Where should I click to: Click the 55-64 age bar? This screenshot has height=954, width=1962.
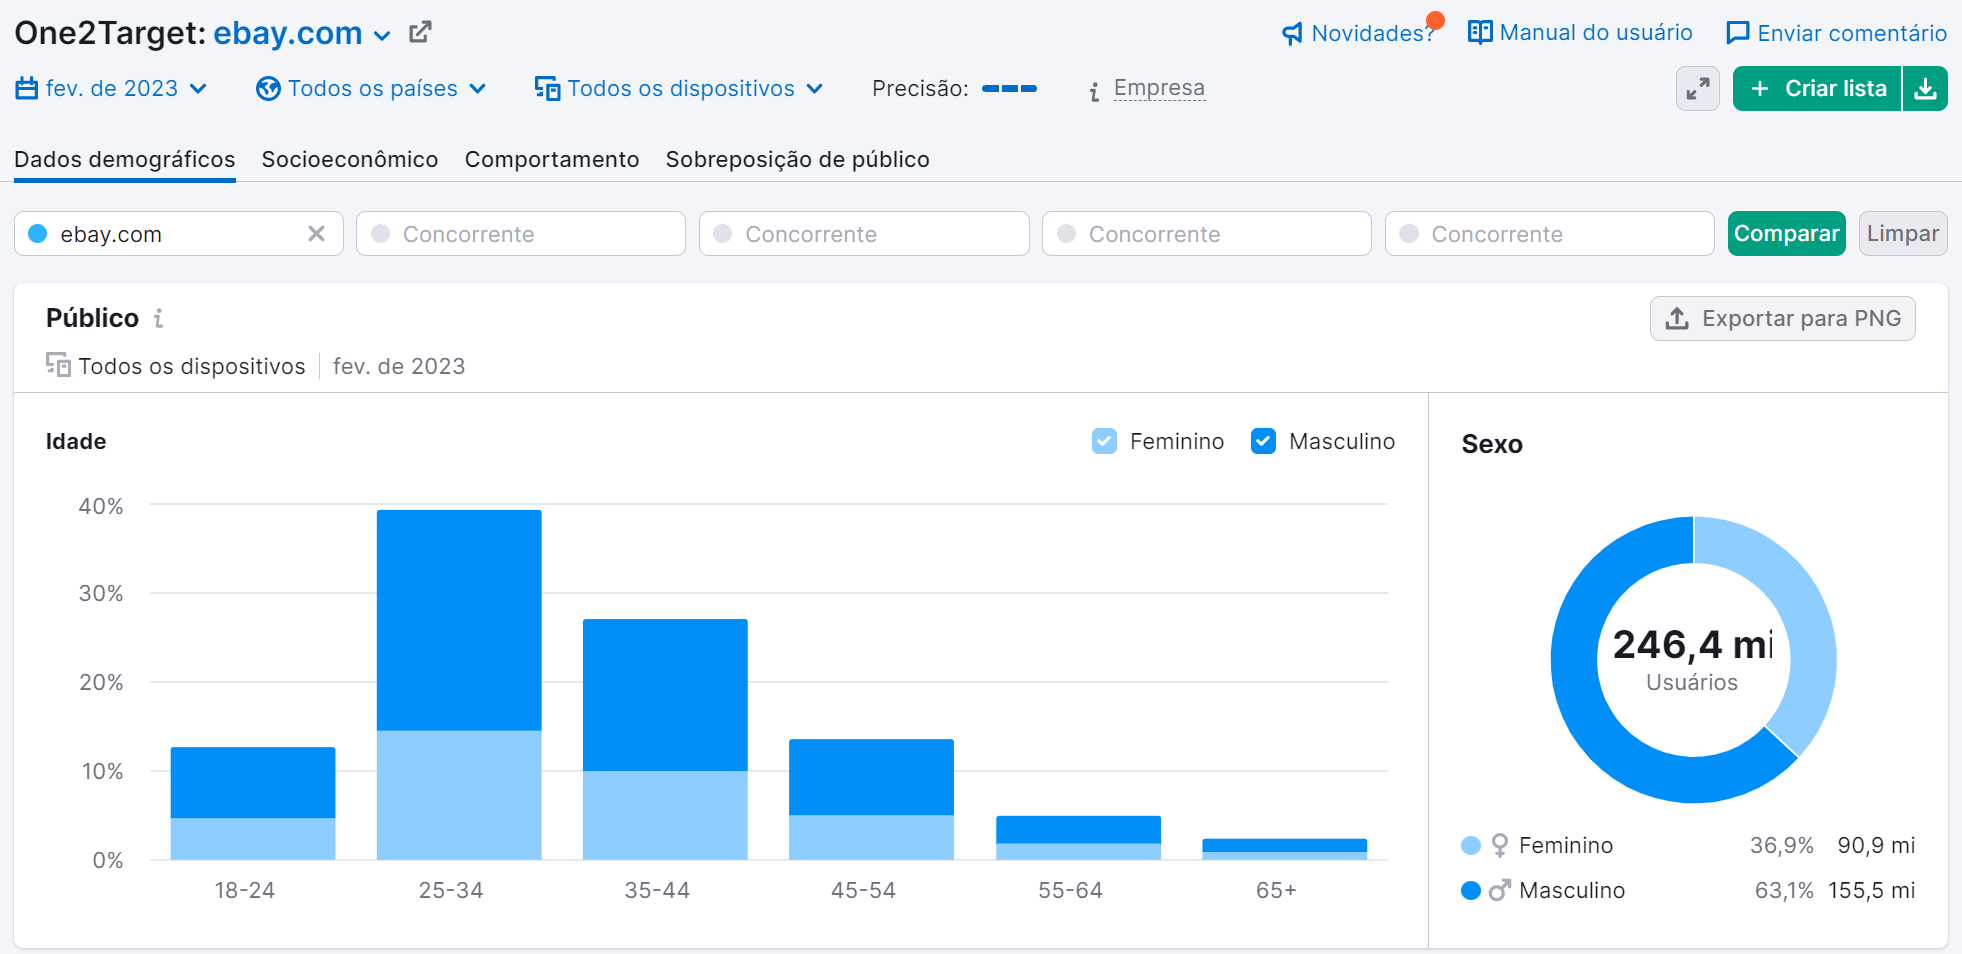pos(1078,838)
